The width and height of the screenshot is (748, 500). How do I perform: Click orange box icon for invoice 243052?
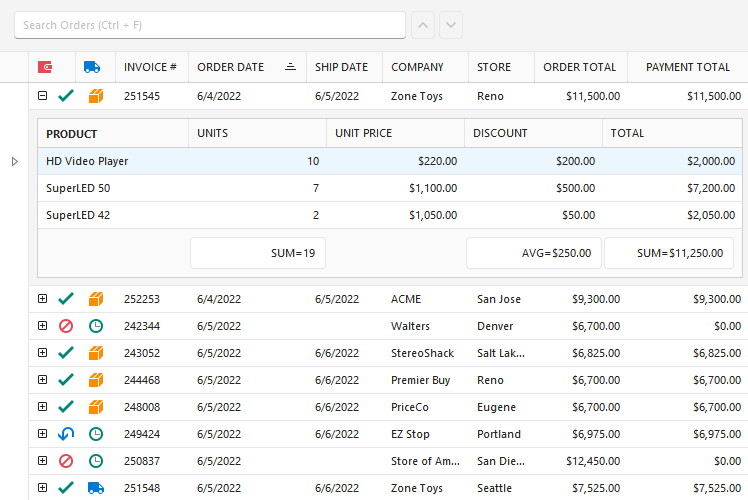point(96,353)
